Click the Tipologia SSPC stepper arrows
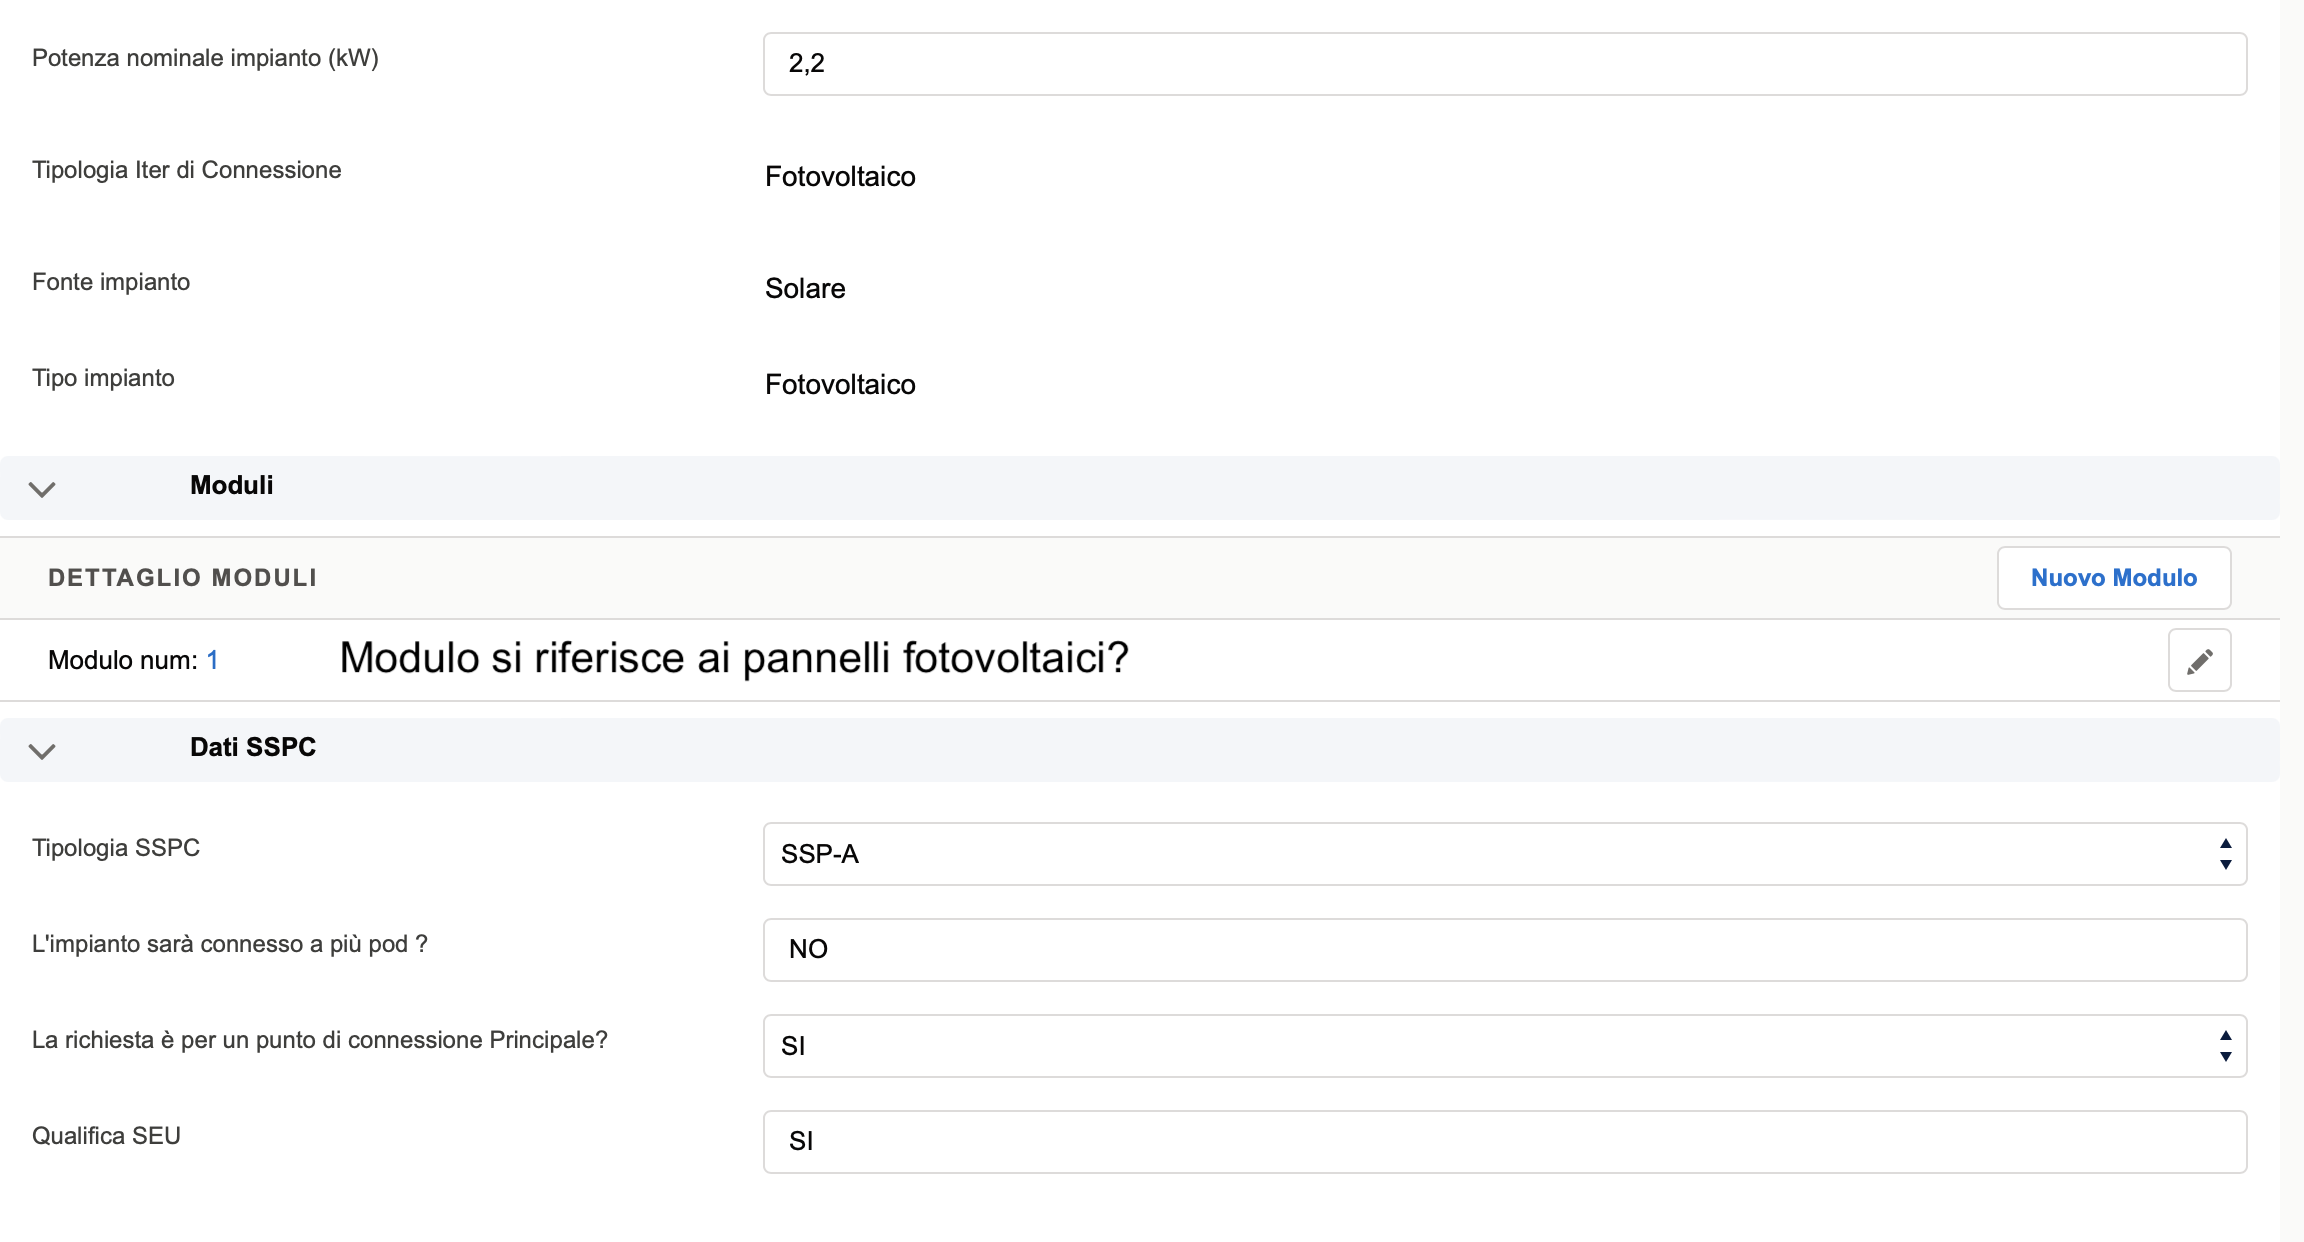 [2225, 854]
